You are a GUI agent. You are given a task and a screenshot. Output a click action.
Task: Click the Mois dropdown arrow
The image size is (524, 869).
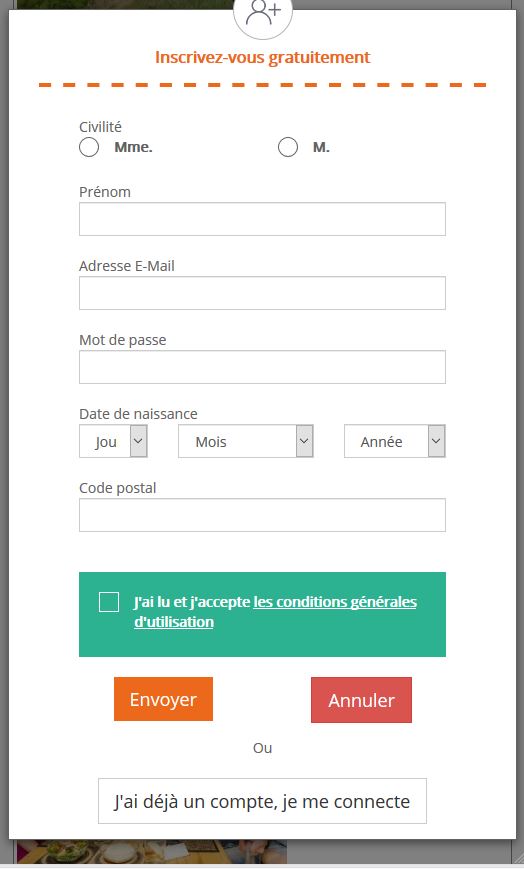[x=304, y=441]
